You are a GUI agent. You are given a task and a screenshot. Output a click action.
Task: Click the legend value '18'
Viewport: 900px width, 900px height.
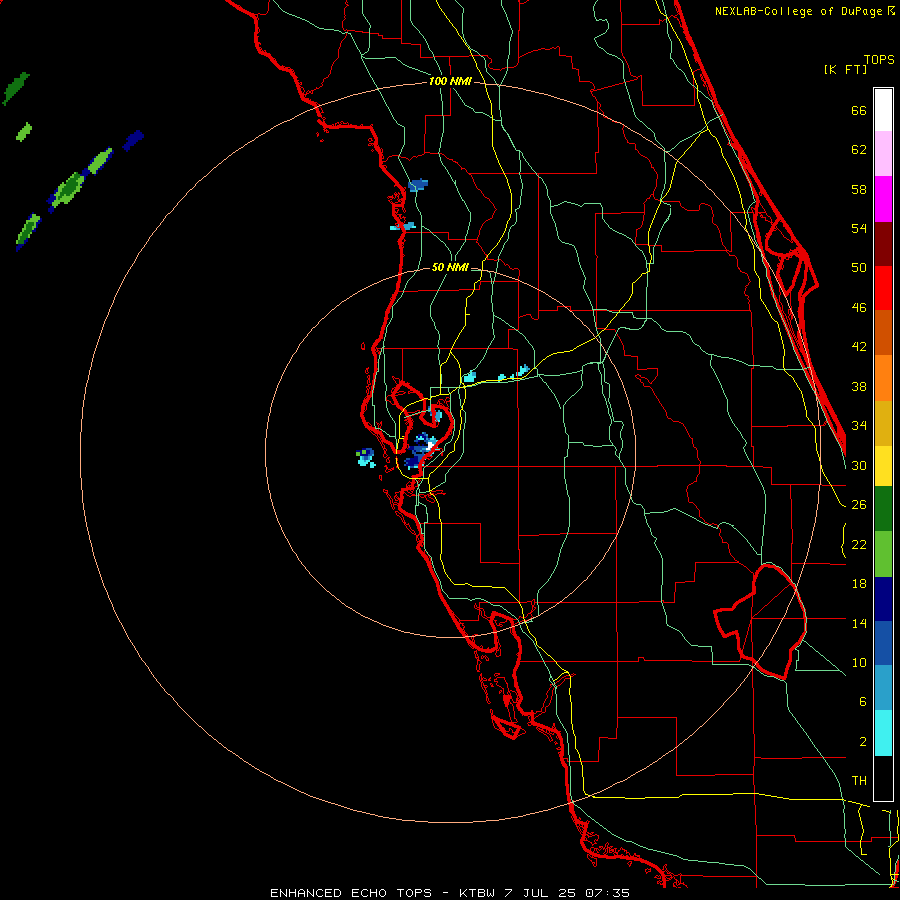(859, 584)
